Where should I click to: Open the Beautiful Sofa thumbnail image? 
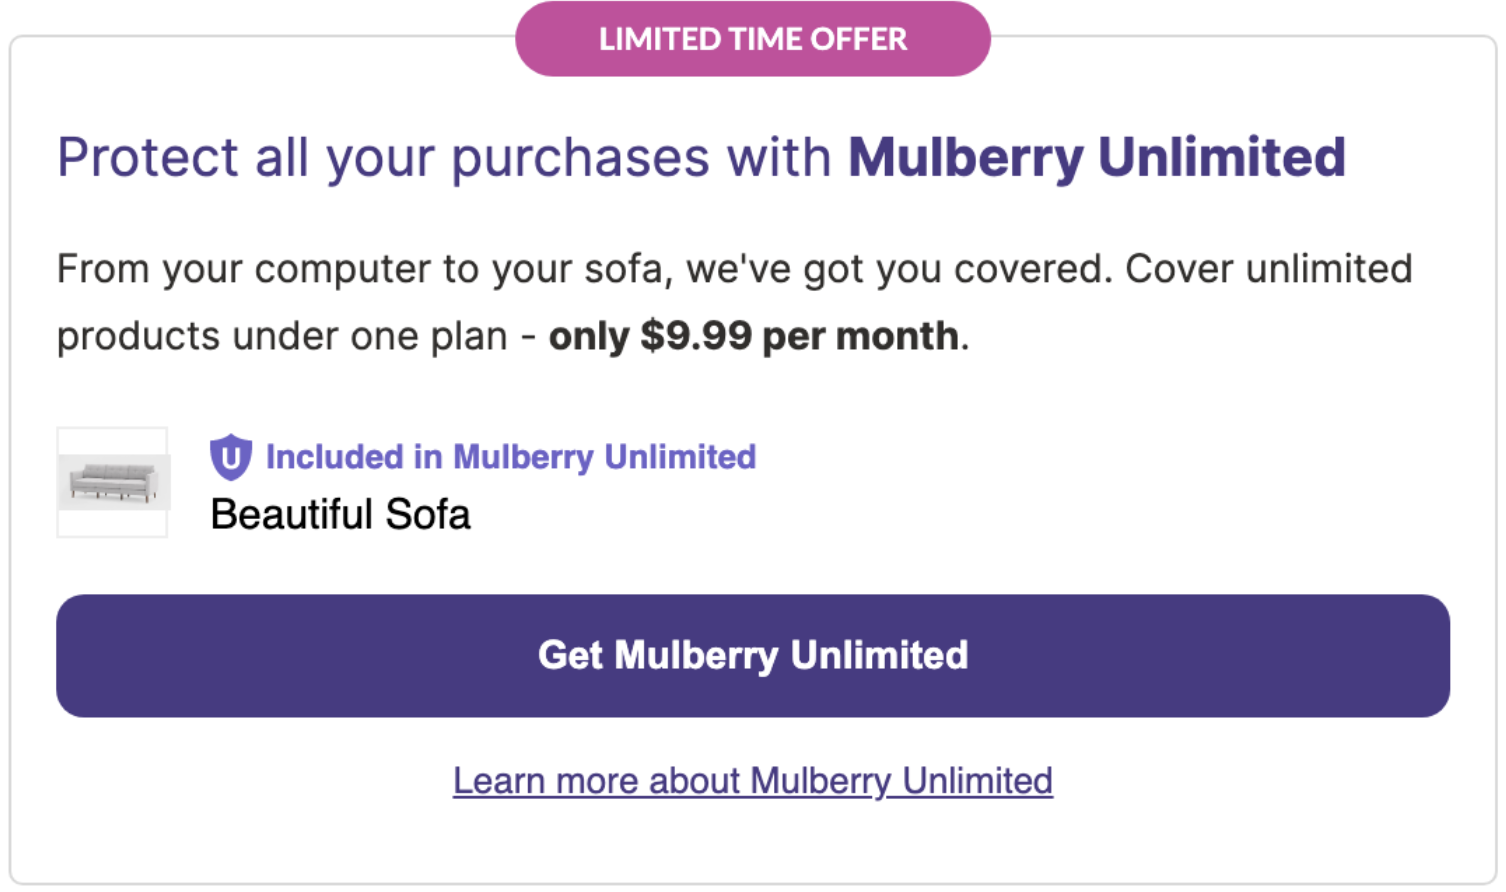[x=112, y=482]
